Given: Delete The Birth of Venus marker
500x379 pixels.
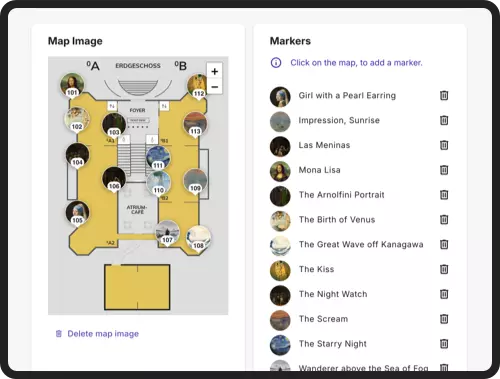Looking at the screenshot, I should click(x=444, y=220).
